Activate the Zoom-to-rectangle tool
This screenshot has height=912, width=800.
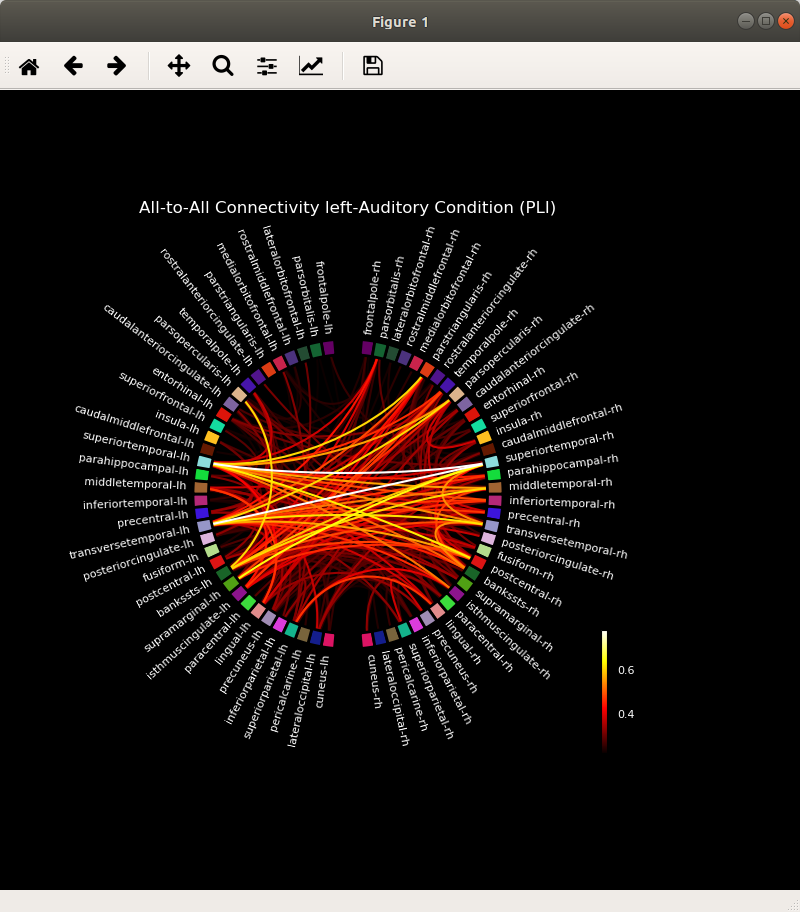click(222, 65)
